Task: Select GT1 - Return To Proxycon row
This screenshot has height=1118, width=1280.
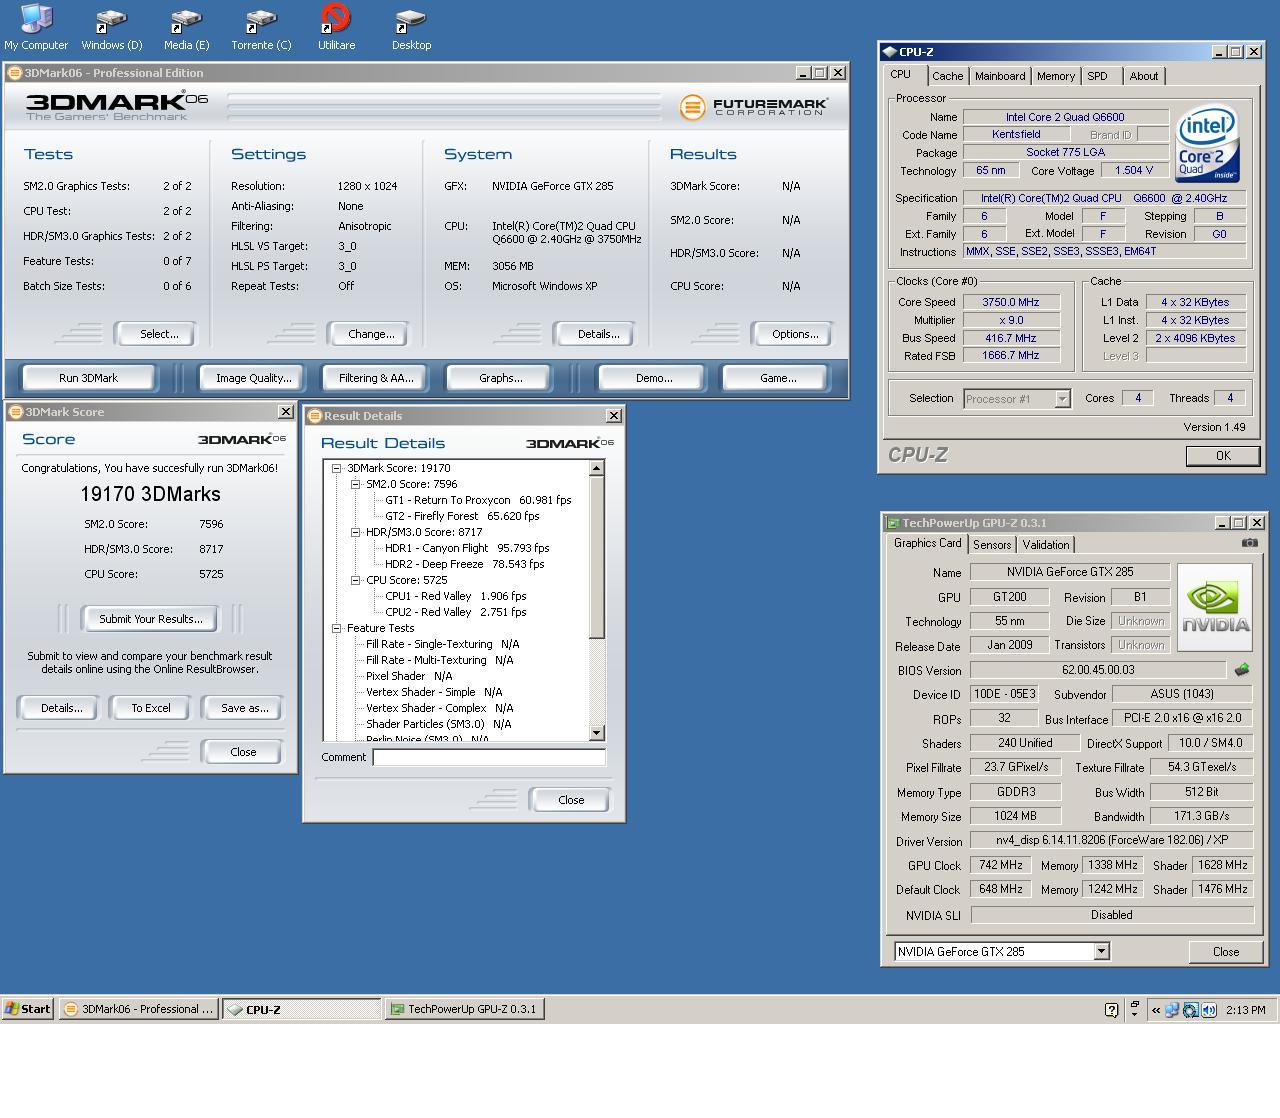Action: click(x=478, y=500)
